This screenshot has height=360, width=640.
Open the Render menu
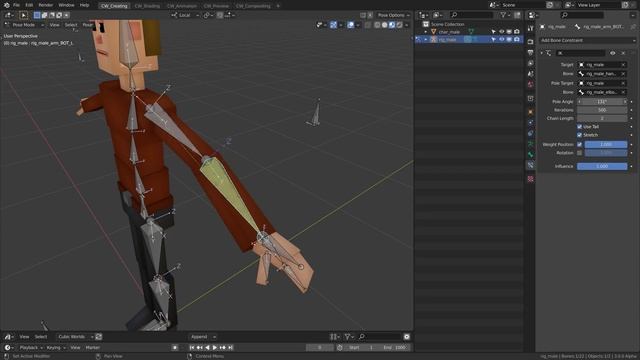[46, 5]
